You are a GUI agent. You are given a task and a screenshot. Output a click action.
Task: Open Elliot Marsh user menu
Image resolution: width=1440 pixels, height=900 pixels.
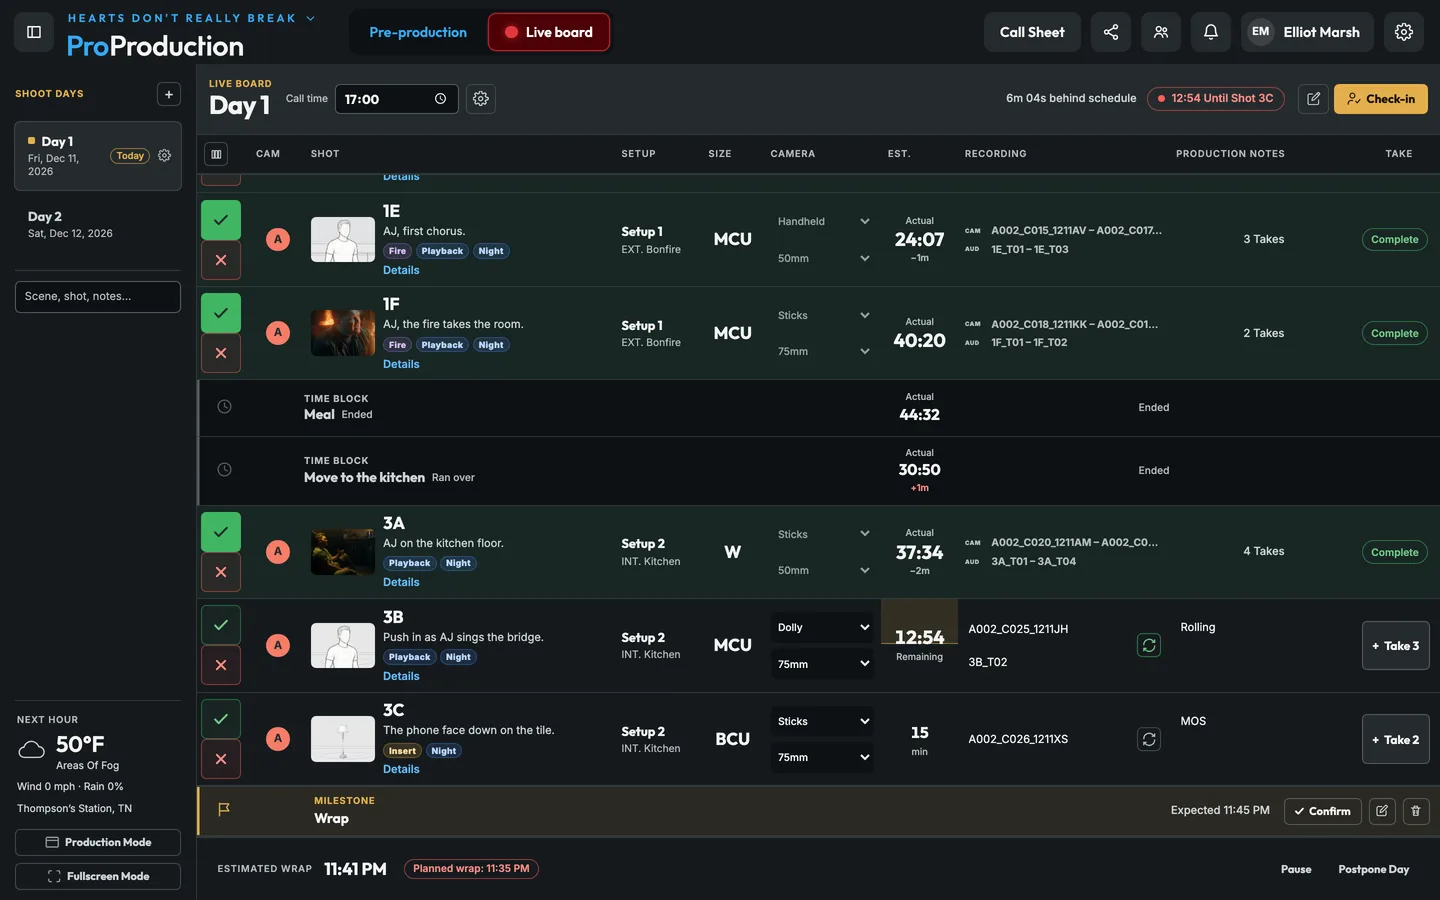(1307, 32)
